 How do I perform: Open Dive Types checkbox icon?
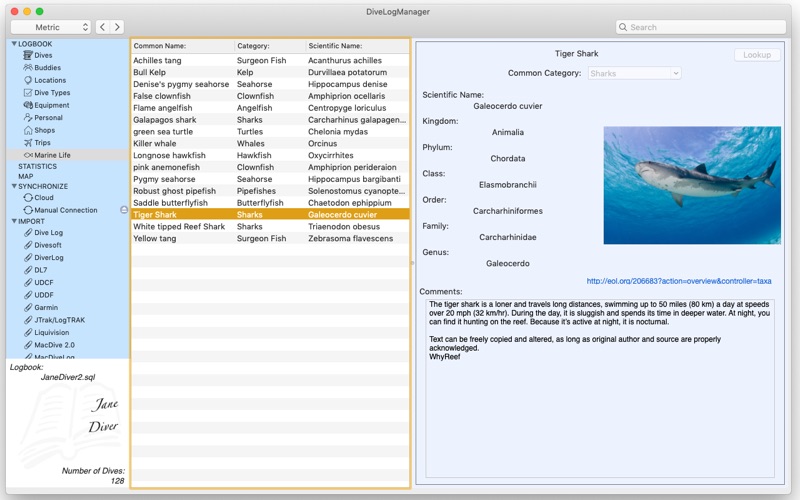point(28,92)
